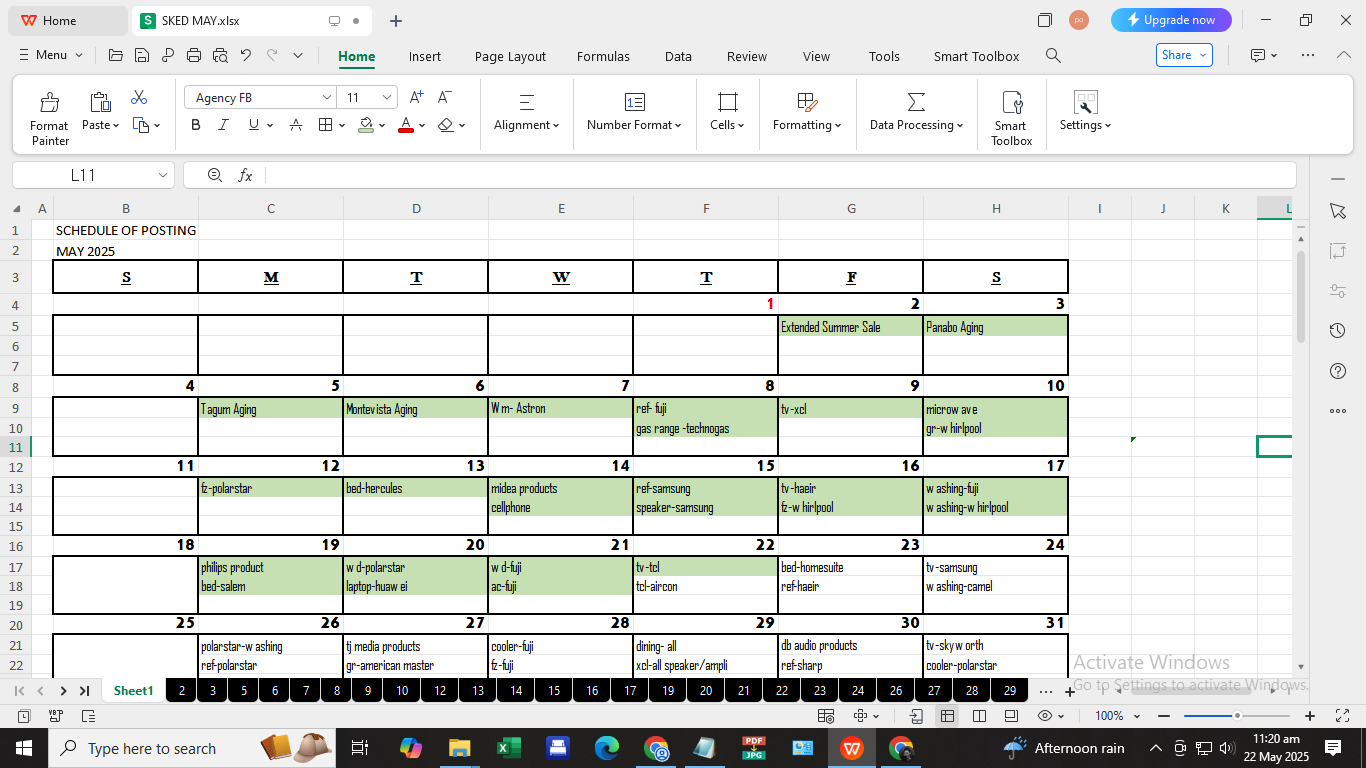Decrease font size with the A- icon
Image resolution: width=1366 pixels, height=768 pixels.
[x=445, y=97]
